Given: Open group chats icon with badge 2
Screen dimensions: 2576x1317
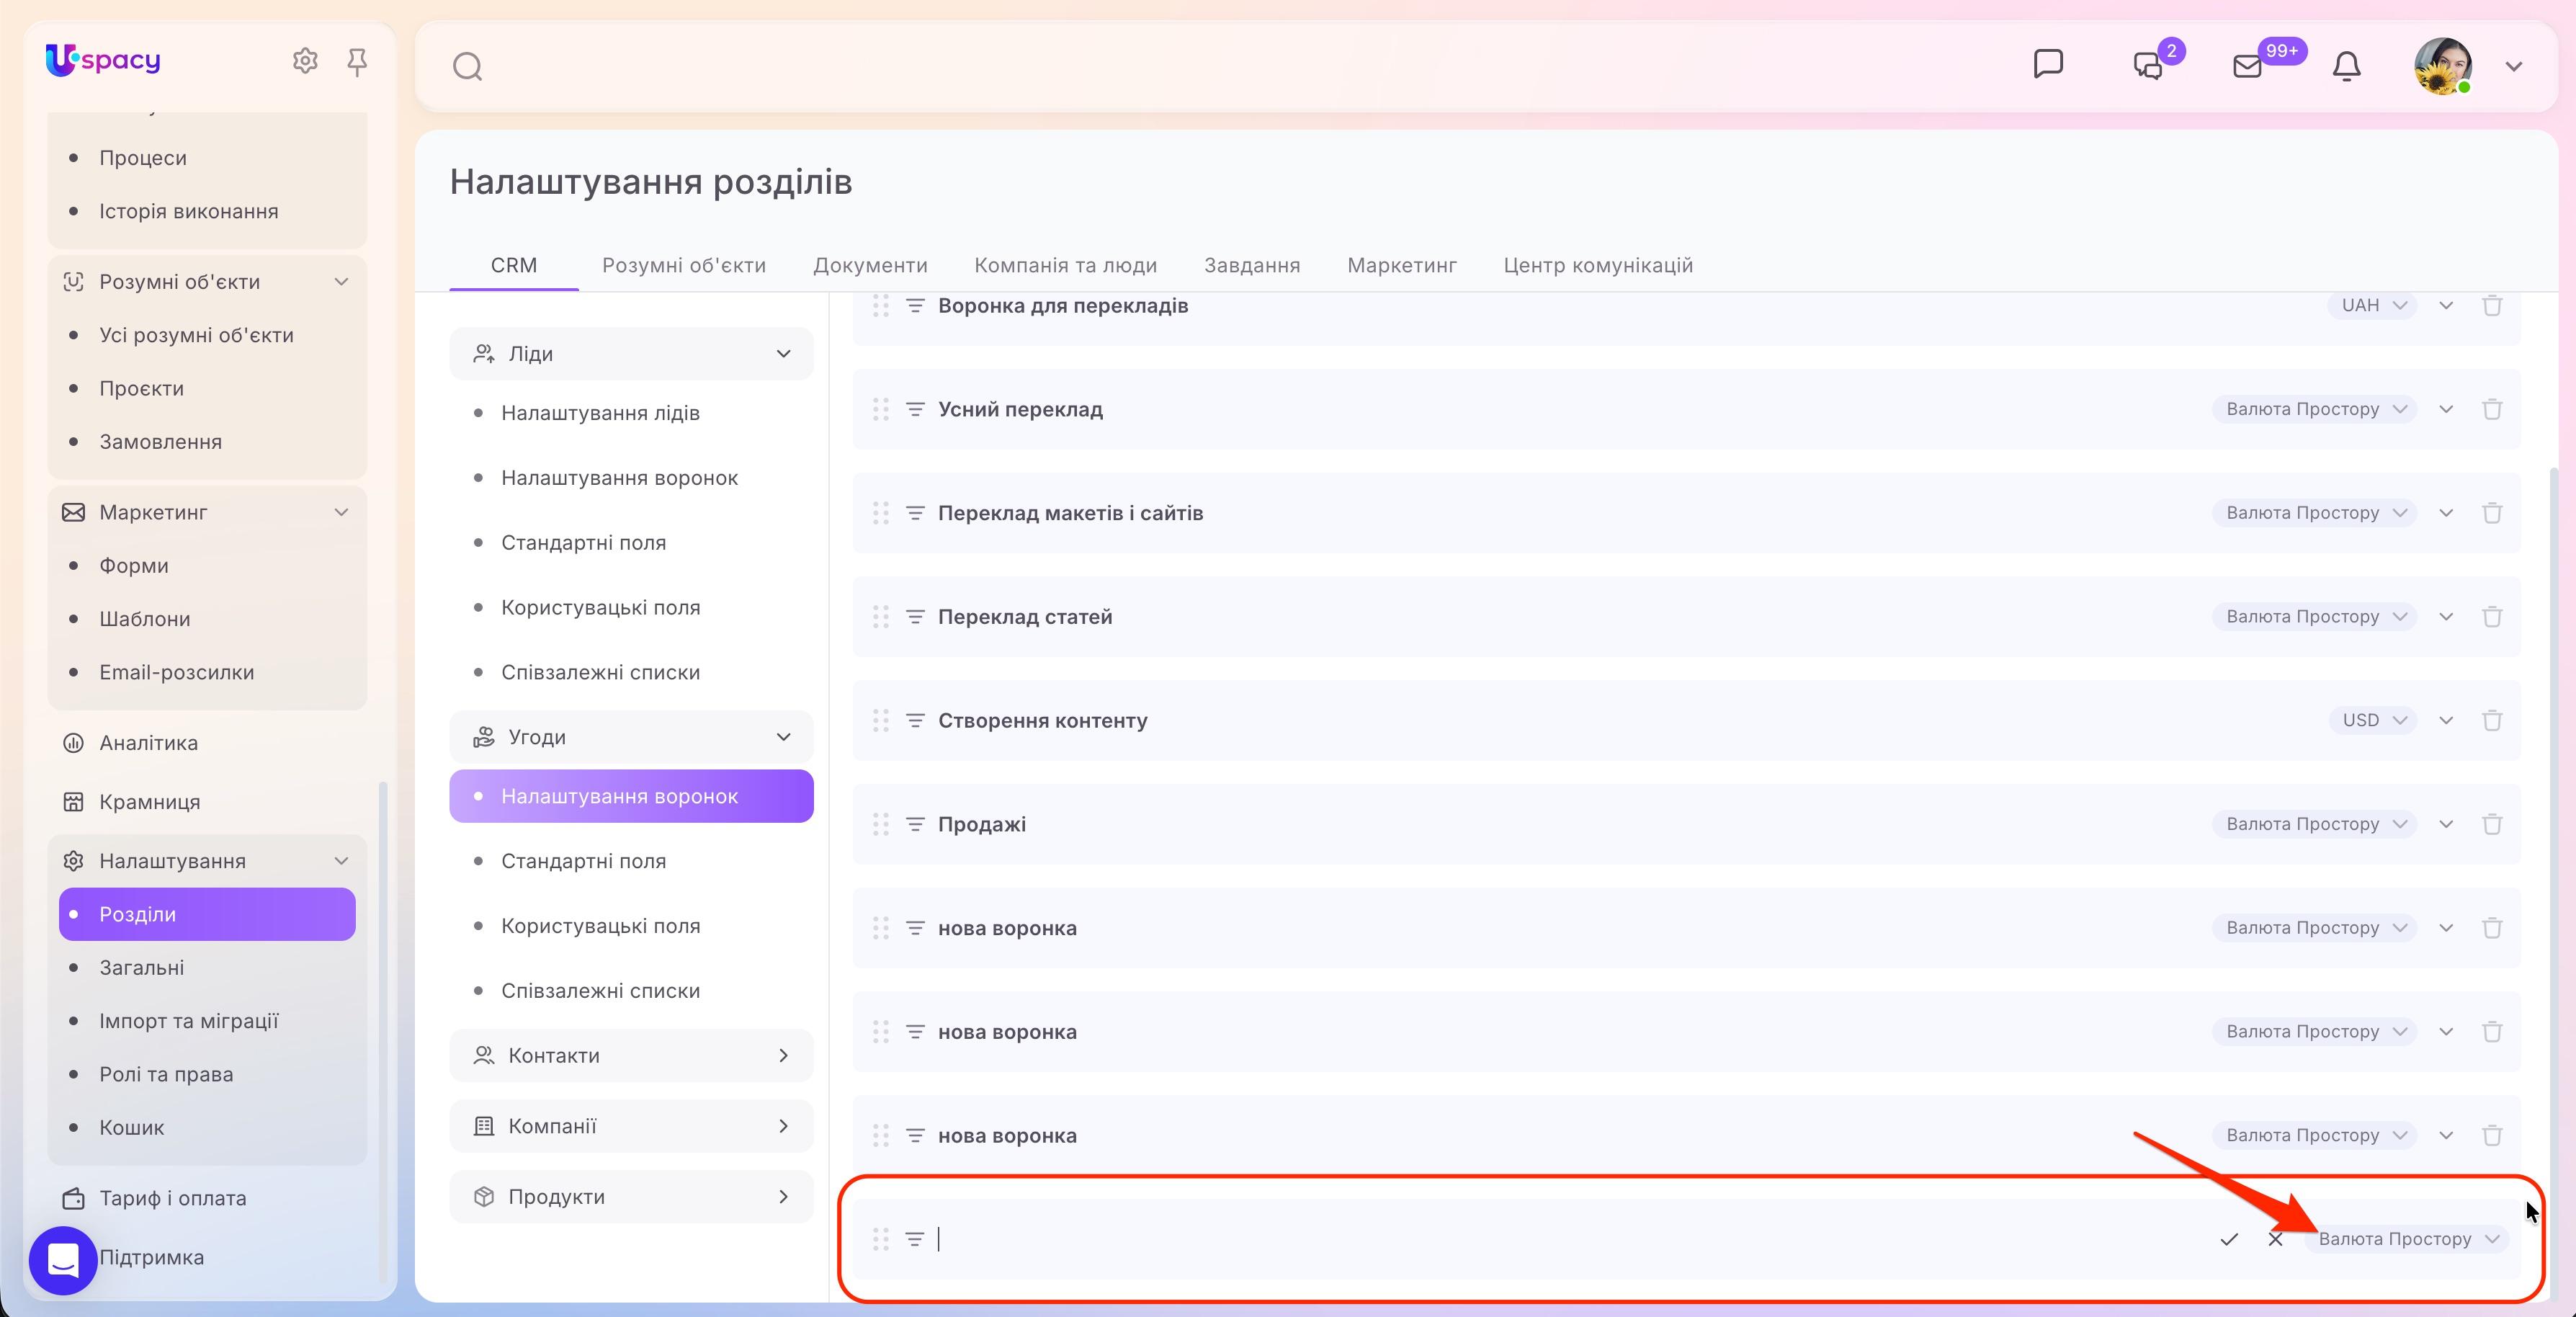Looking at the screenshot, I should coord(2148,66).
